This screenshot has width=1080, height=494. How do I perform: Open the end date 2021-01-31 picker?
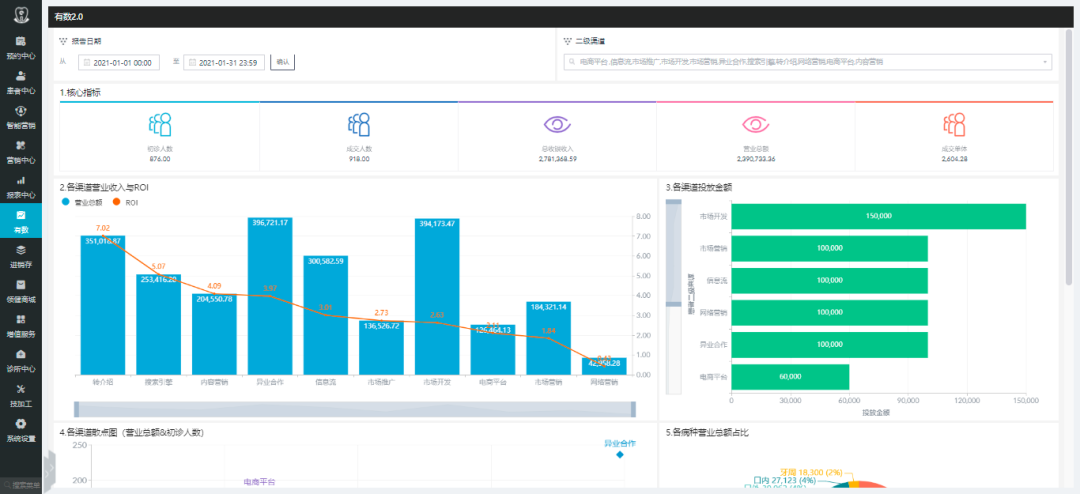[x=224, y=63]
